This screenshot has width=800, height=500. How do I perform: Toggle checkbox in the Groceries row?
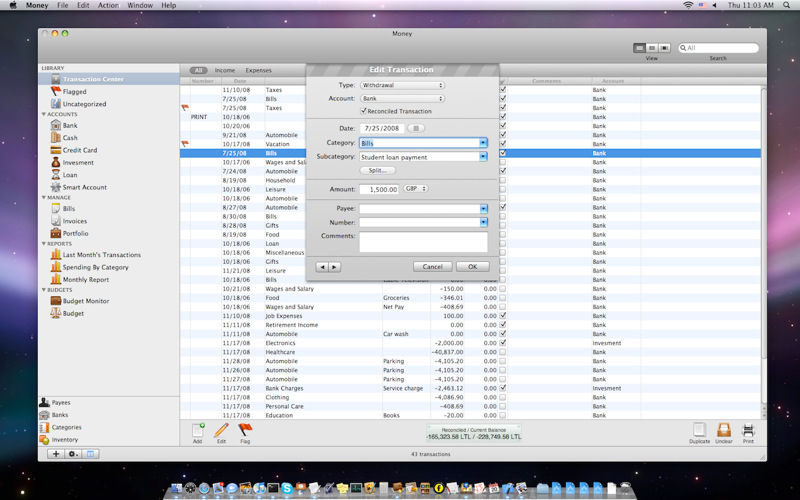click(x=503, y=298)
